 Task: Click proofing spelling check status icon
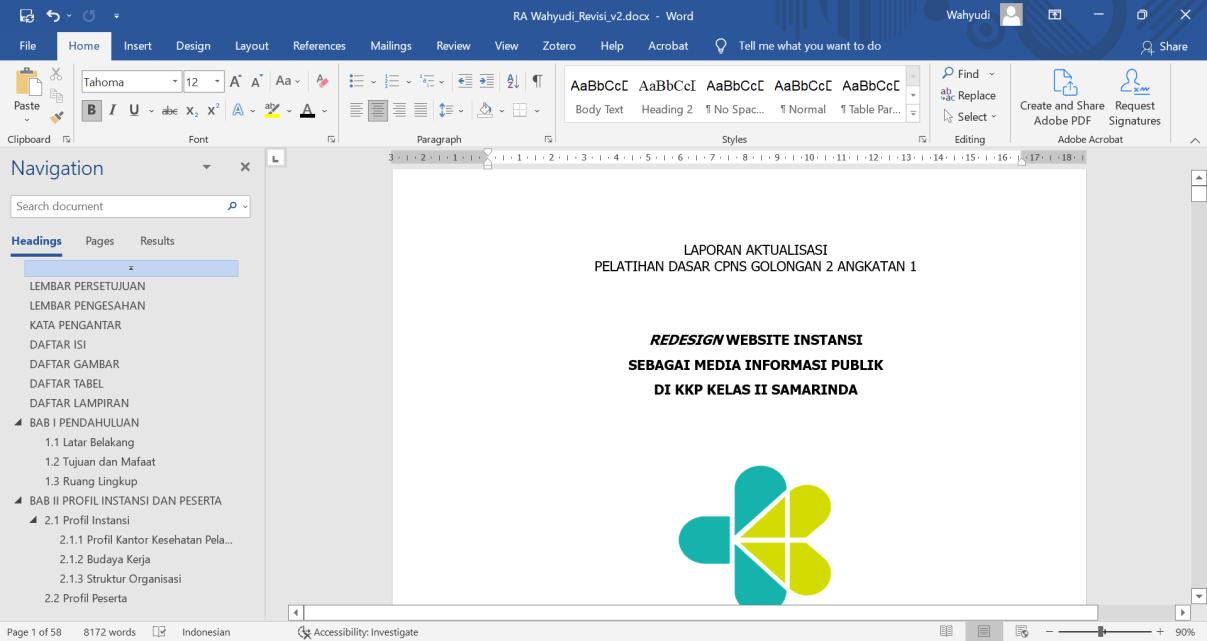(x=158, y=632)
